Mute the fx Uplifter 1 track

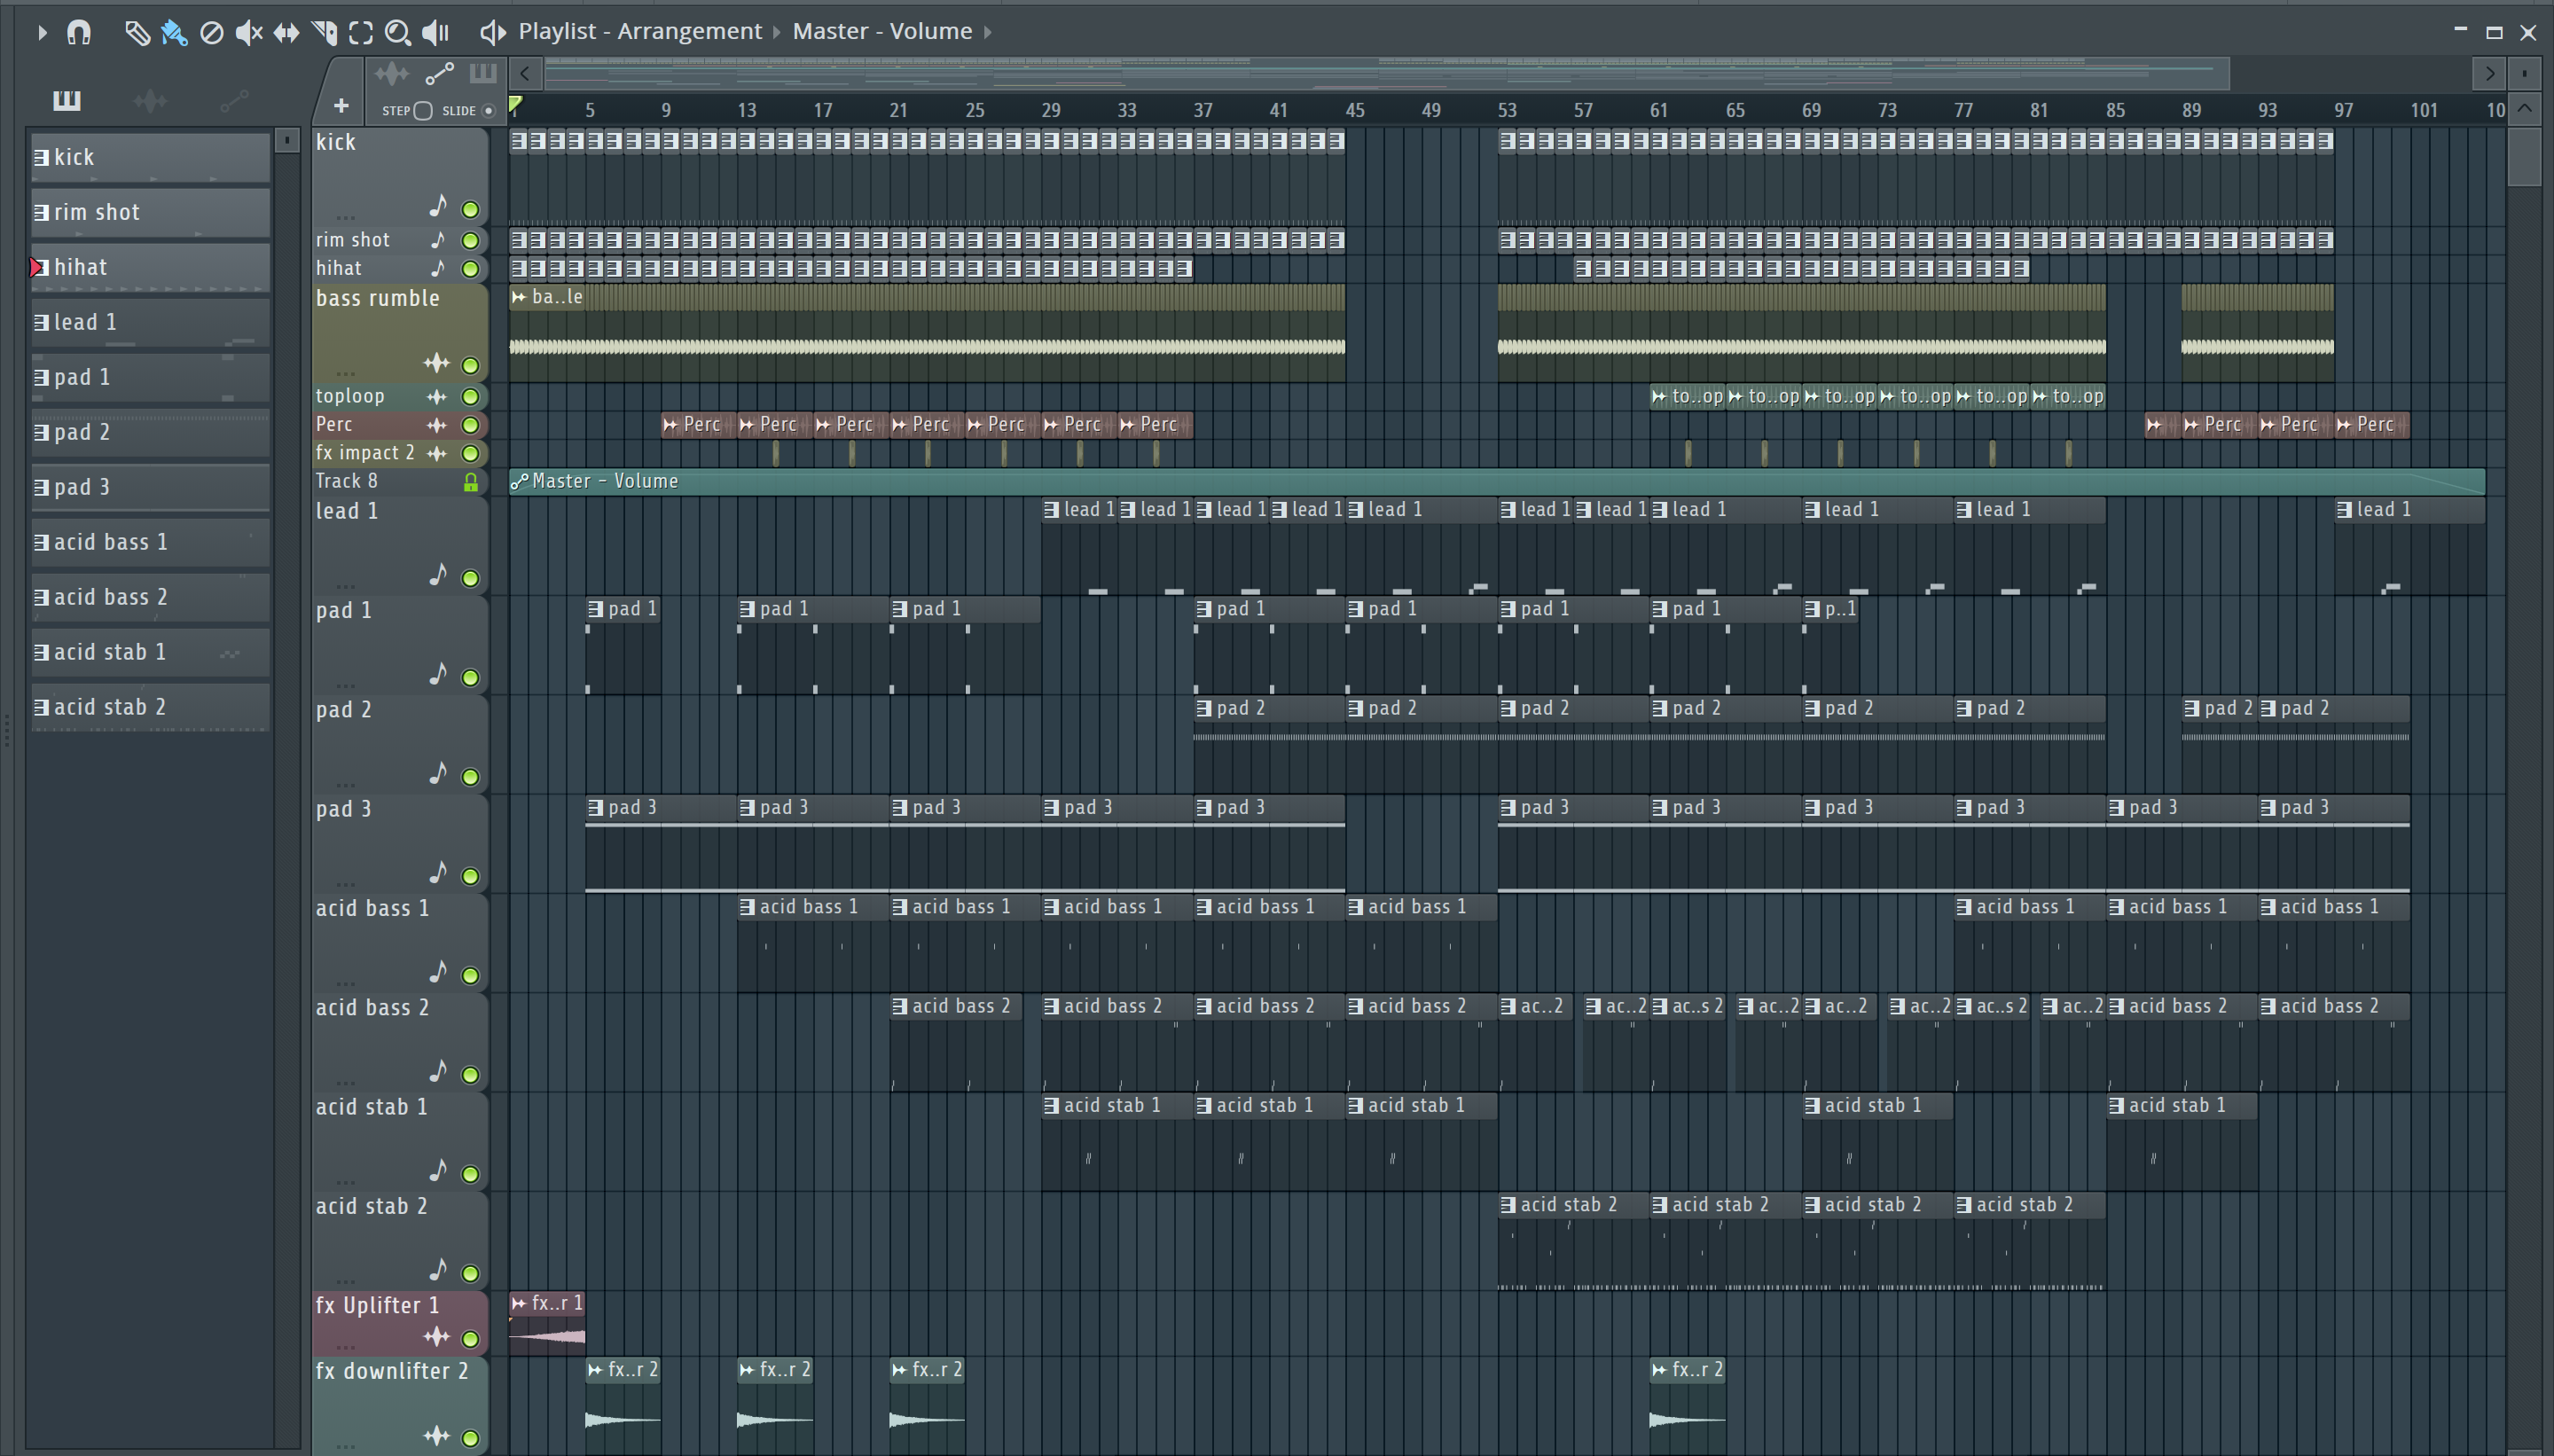pyautogui.click(x=470, y=1338)
